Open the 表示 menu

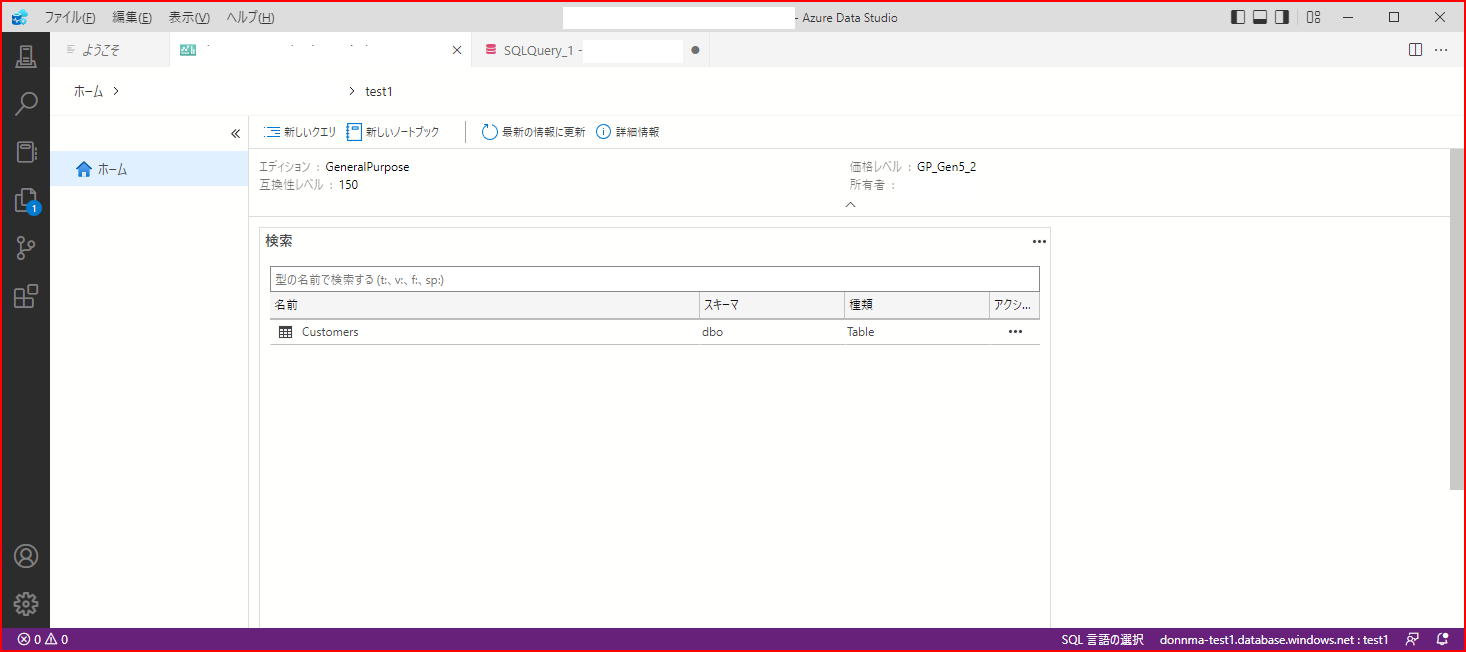pyautogui.click(x=189, y=17)
